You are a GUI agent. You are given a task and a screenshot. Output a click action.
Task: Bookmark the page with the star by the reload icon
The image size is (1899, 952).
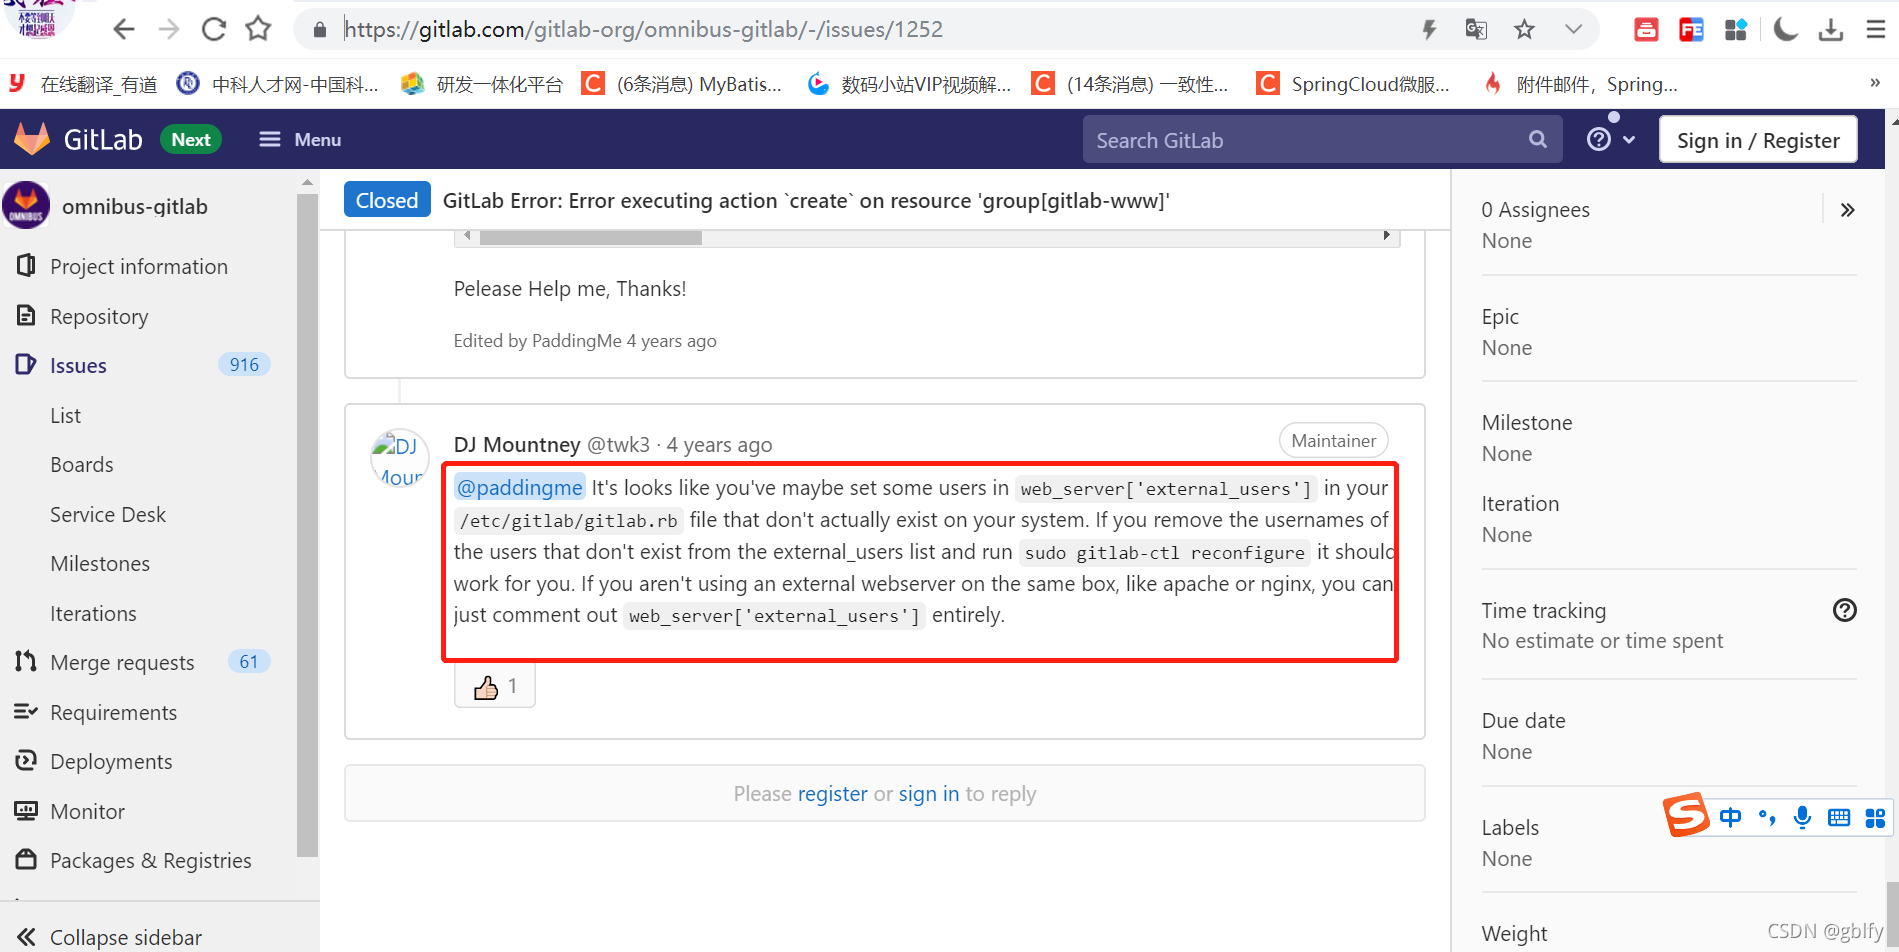coord(258,29)
